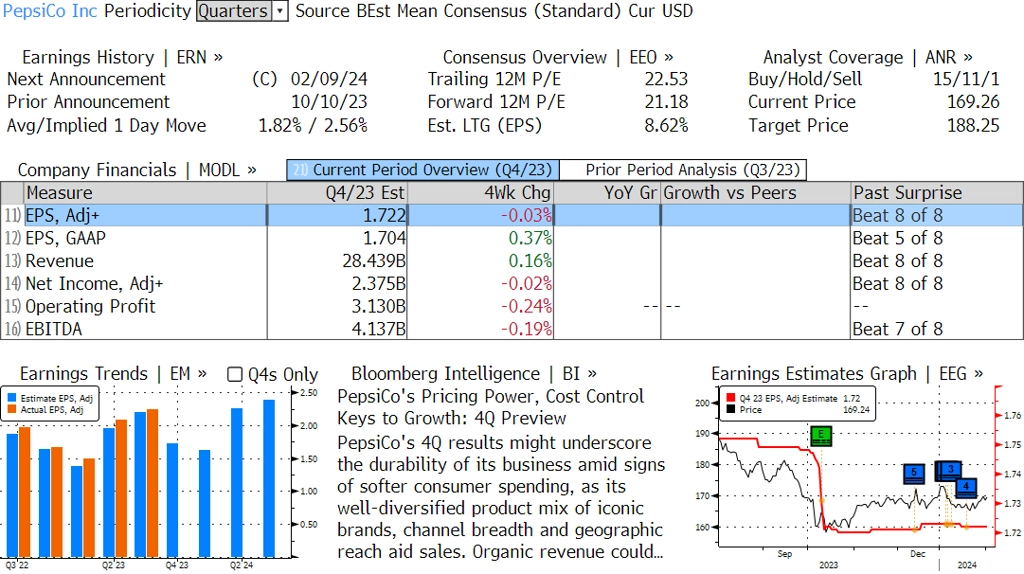Click Beat 5 of 8 past surprise

coord(898,238)
